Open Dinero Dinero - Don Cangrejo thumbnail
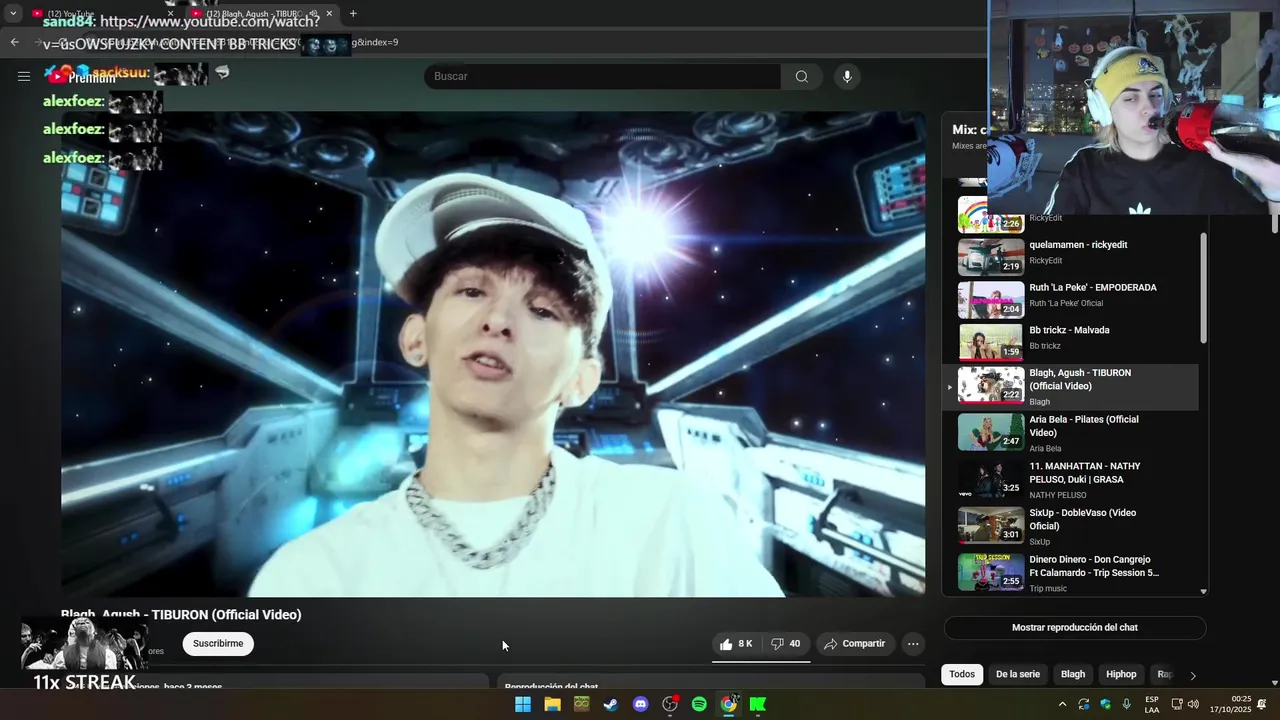This screenshot has width=1280, height=720. [x=991, y=572]
